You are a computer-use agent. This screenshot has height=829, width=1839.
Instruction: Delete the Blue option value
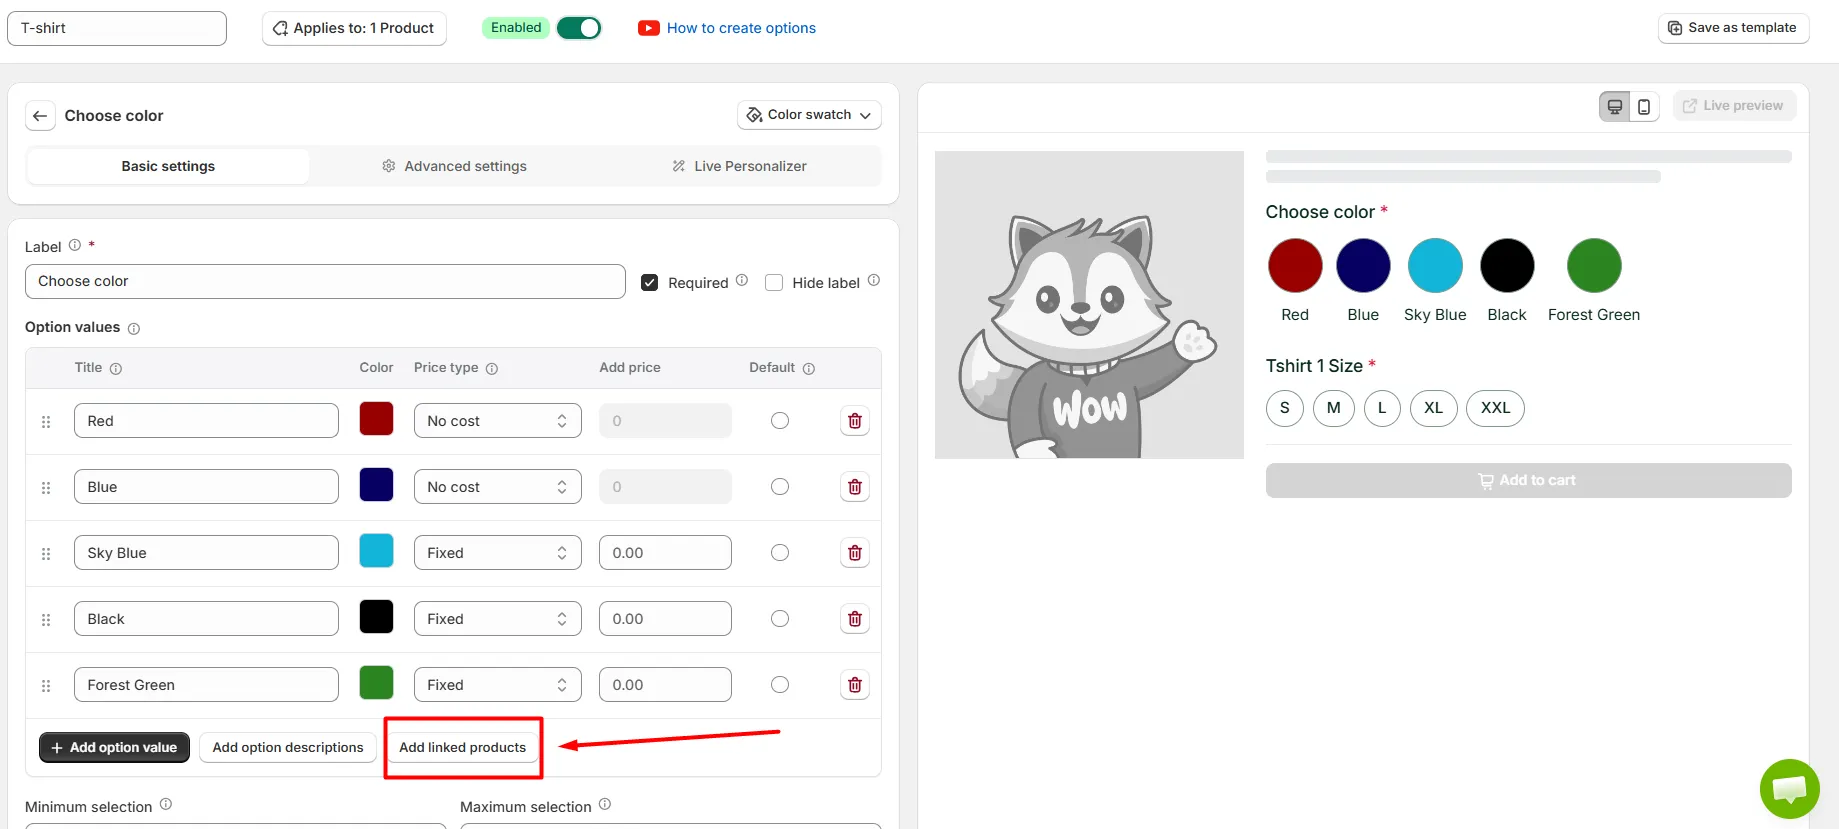click(x=855, y=487)
